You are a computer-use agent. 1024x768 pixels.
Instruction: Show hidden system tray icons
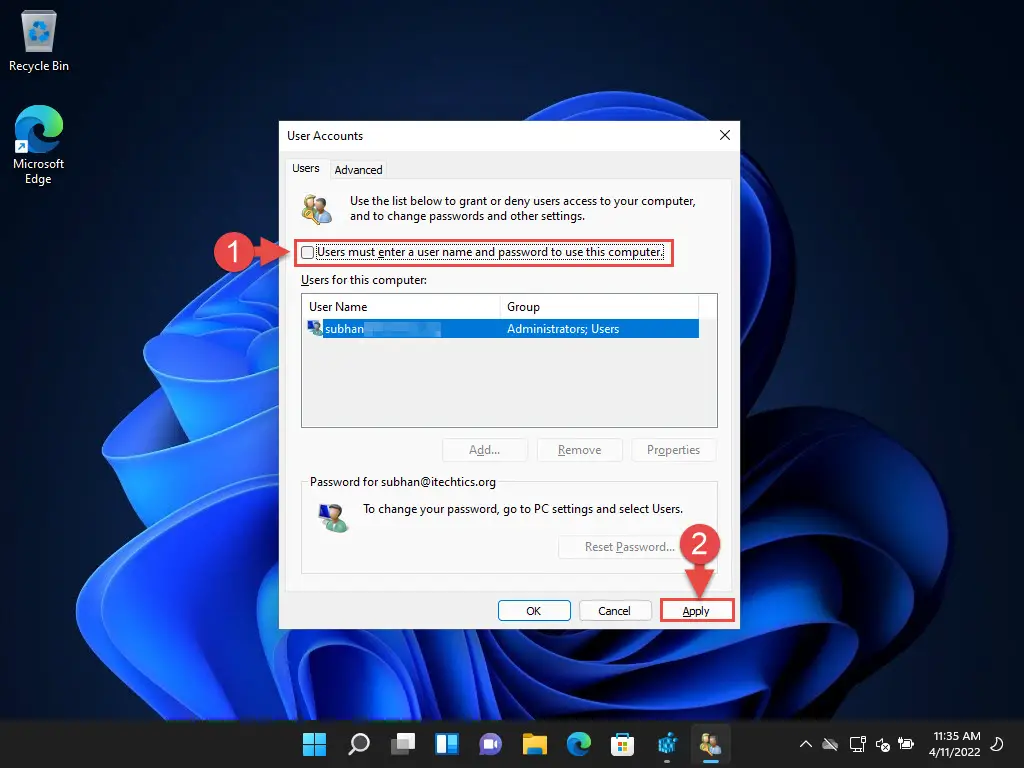tap(805, 744)
